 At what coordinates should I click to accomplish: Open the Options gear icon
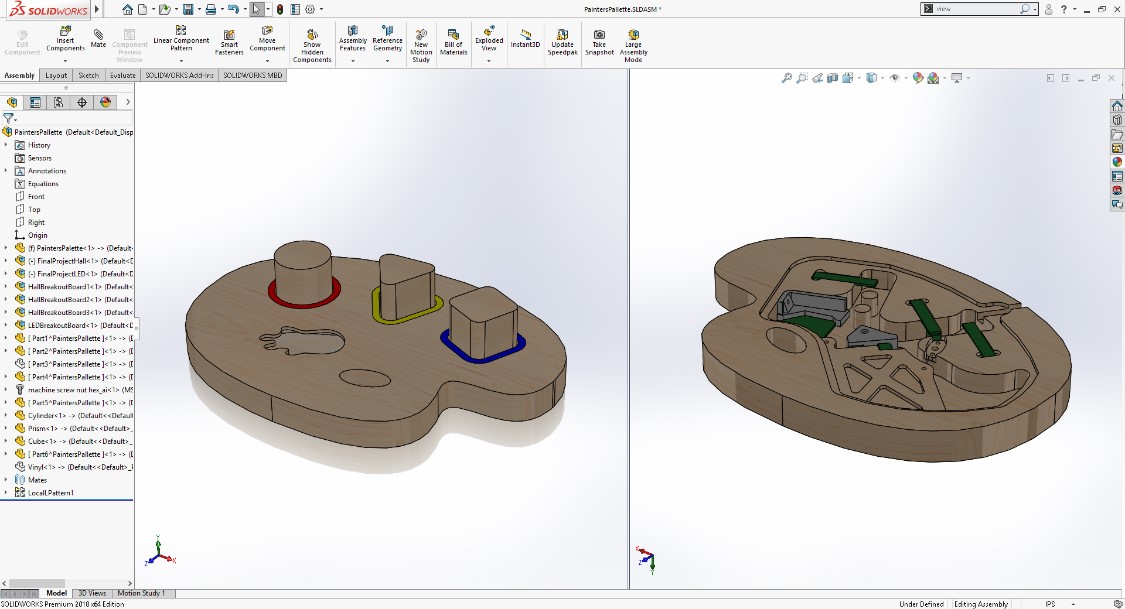click(x=310, y=9)
